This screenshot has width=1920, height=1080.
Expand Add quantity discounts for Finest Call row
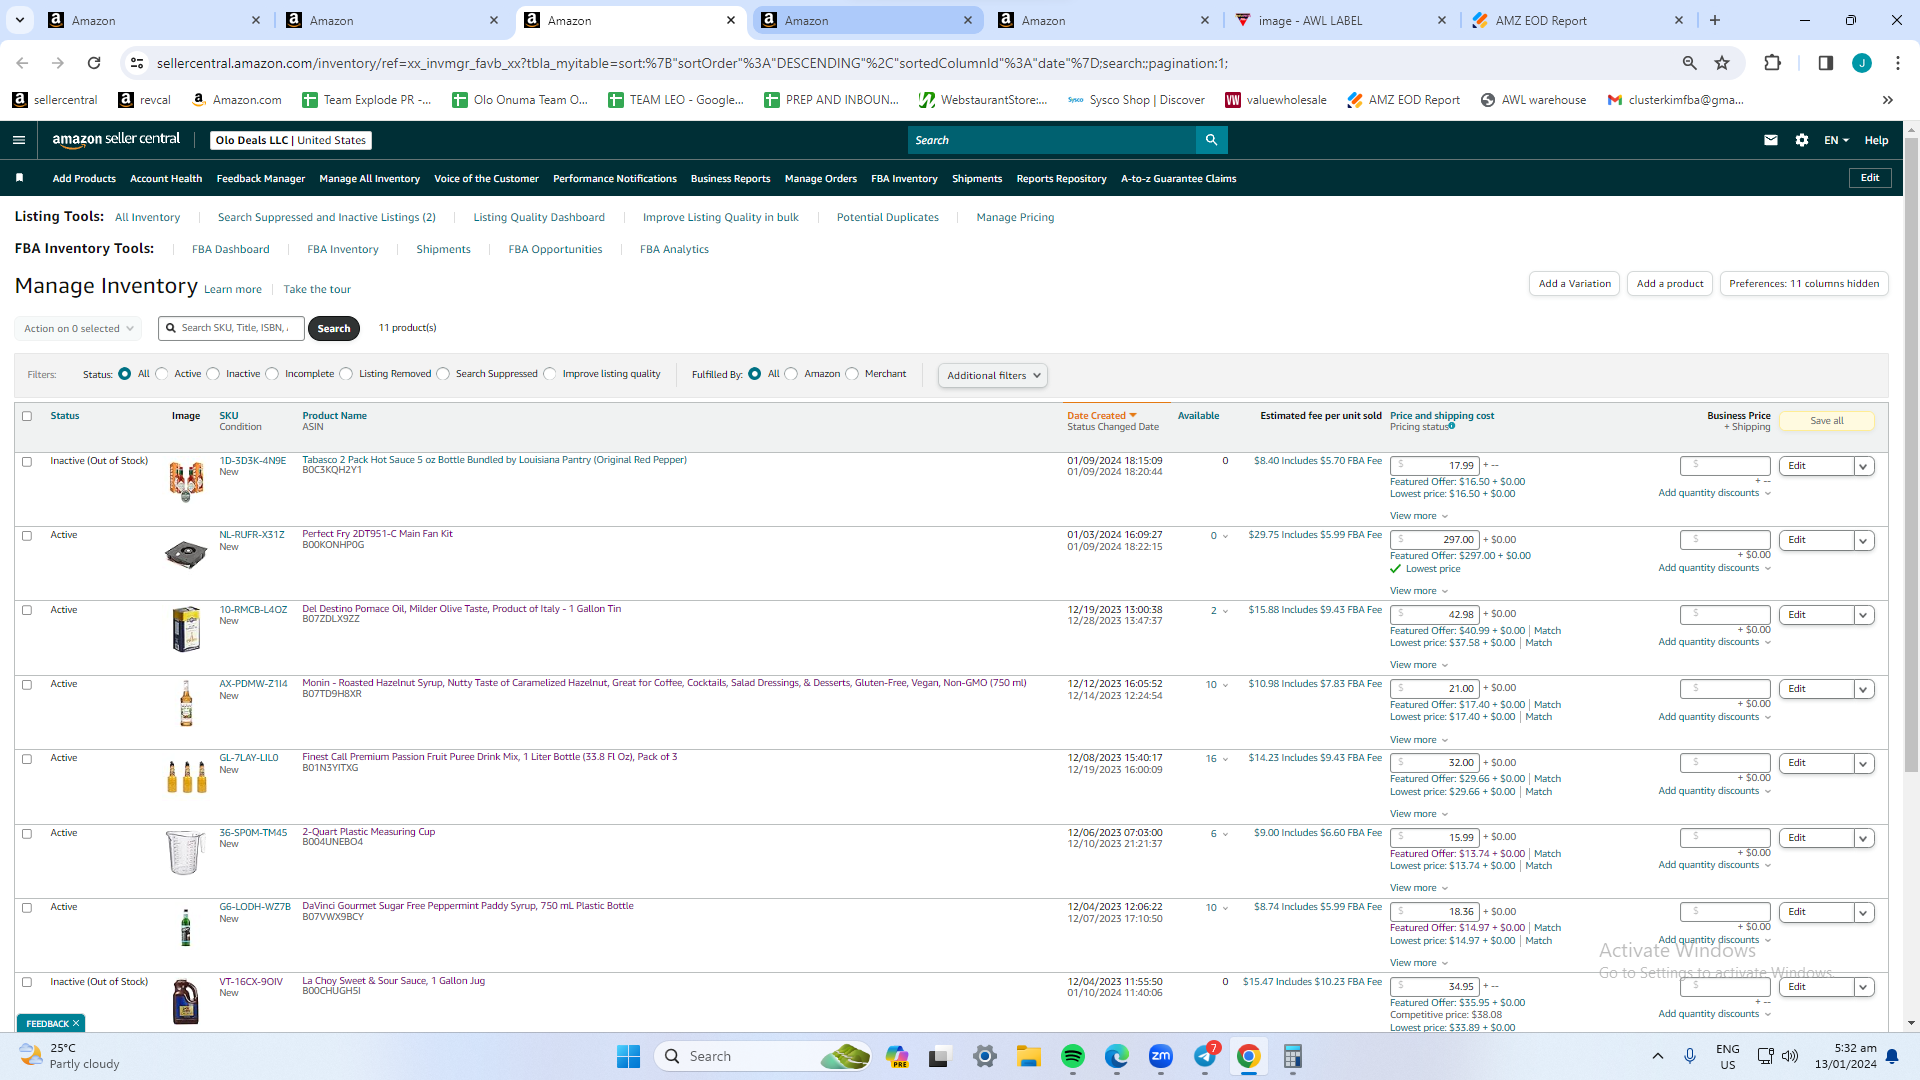tap(1714, 791)
